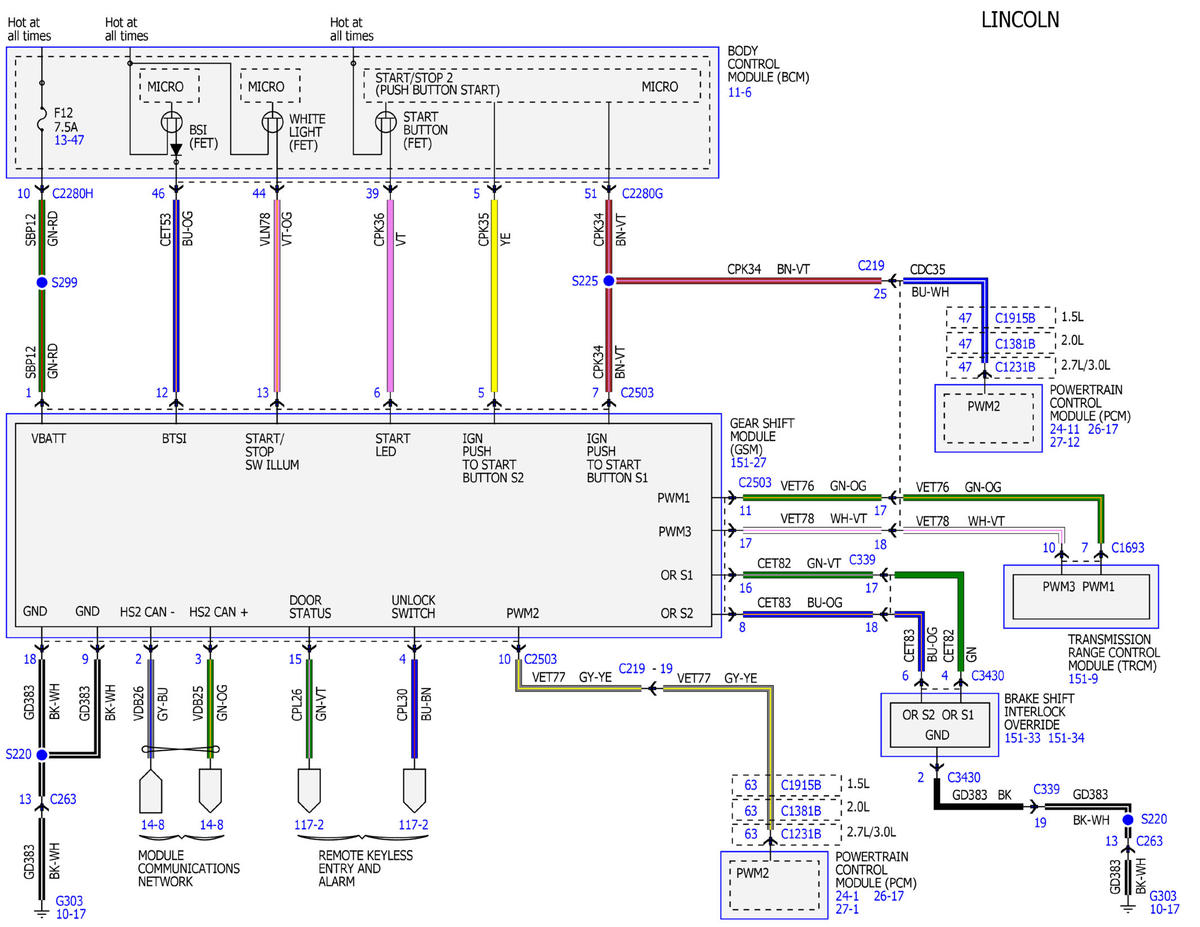The image size is (1200, 927).
Task: Click the BTSI pin label
Action: (176, 438)
